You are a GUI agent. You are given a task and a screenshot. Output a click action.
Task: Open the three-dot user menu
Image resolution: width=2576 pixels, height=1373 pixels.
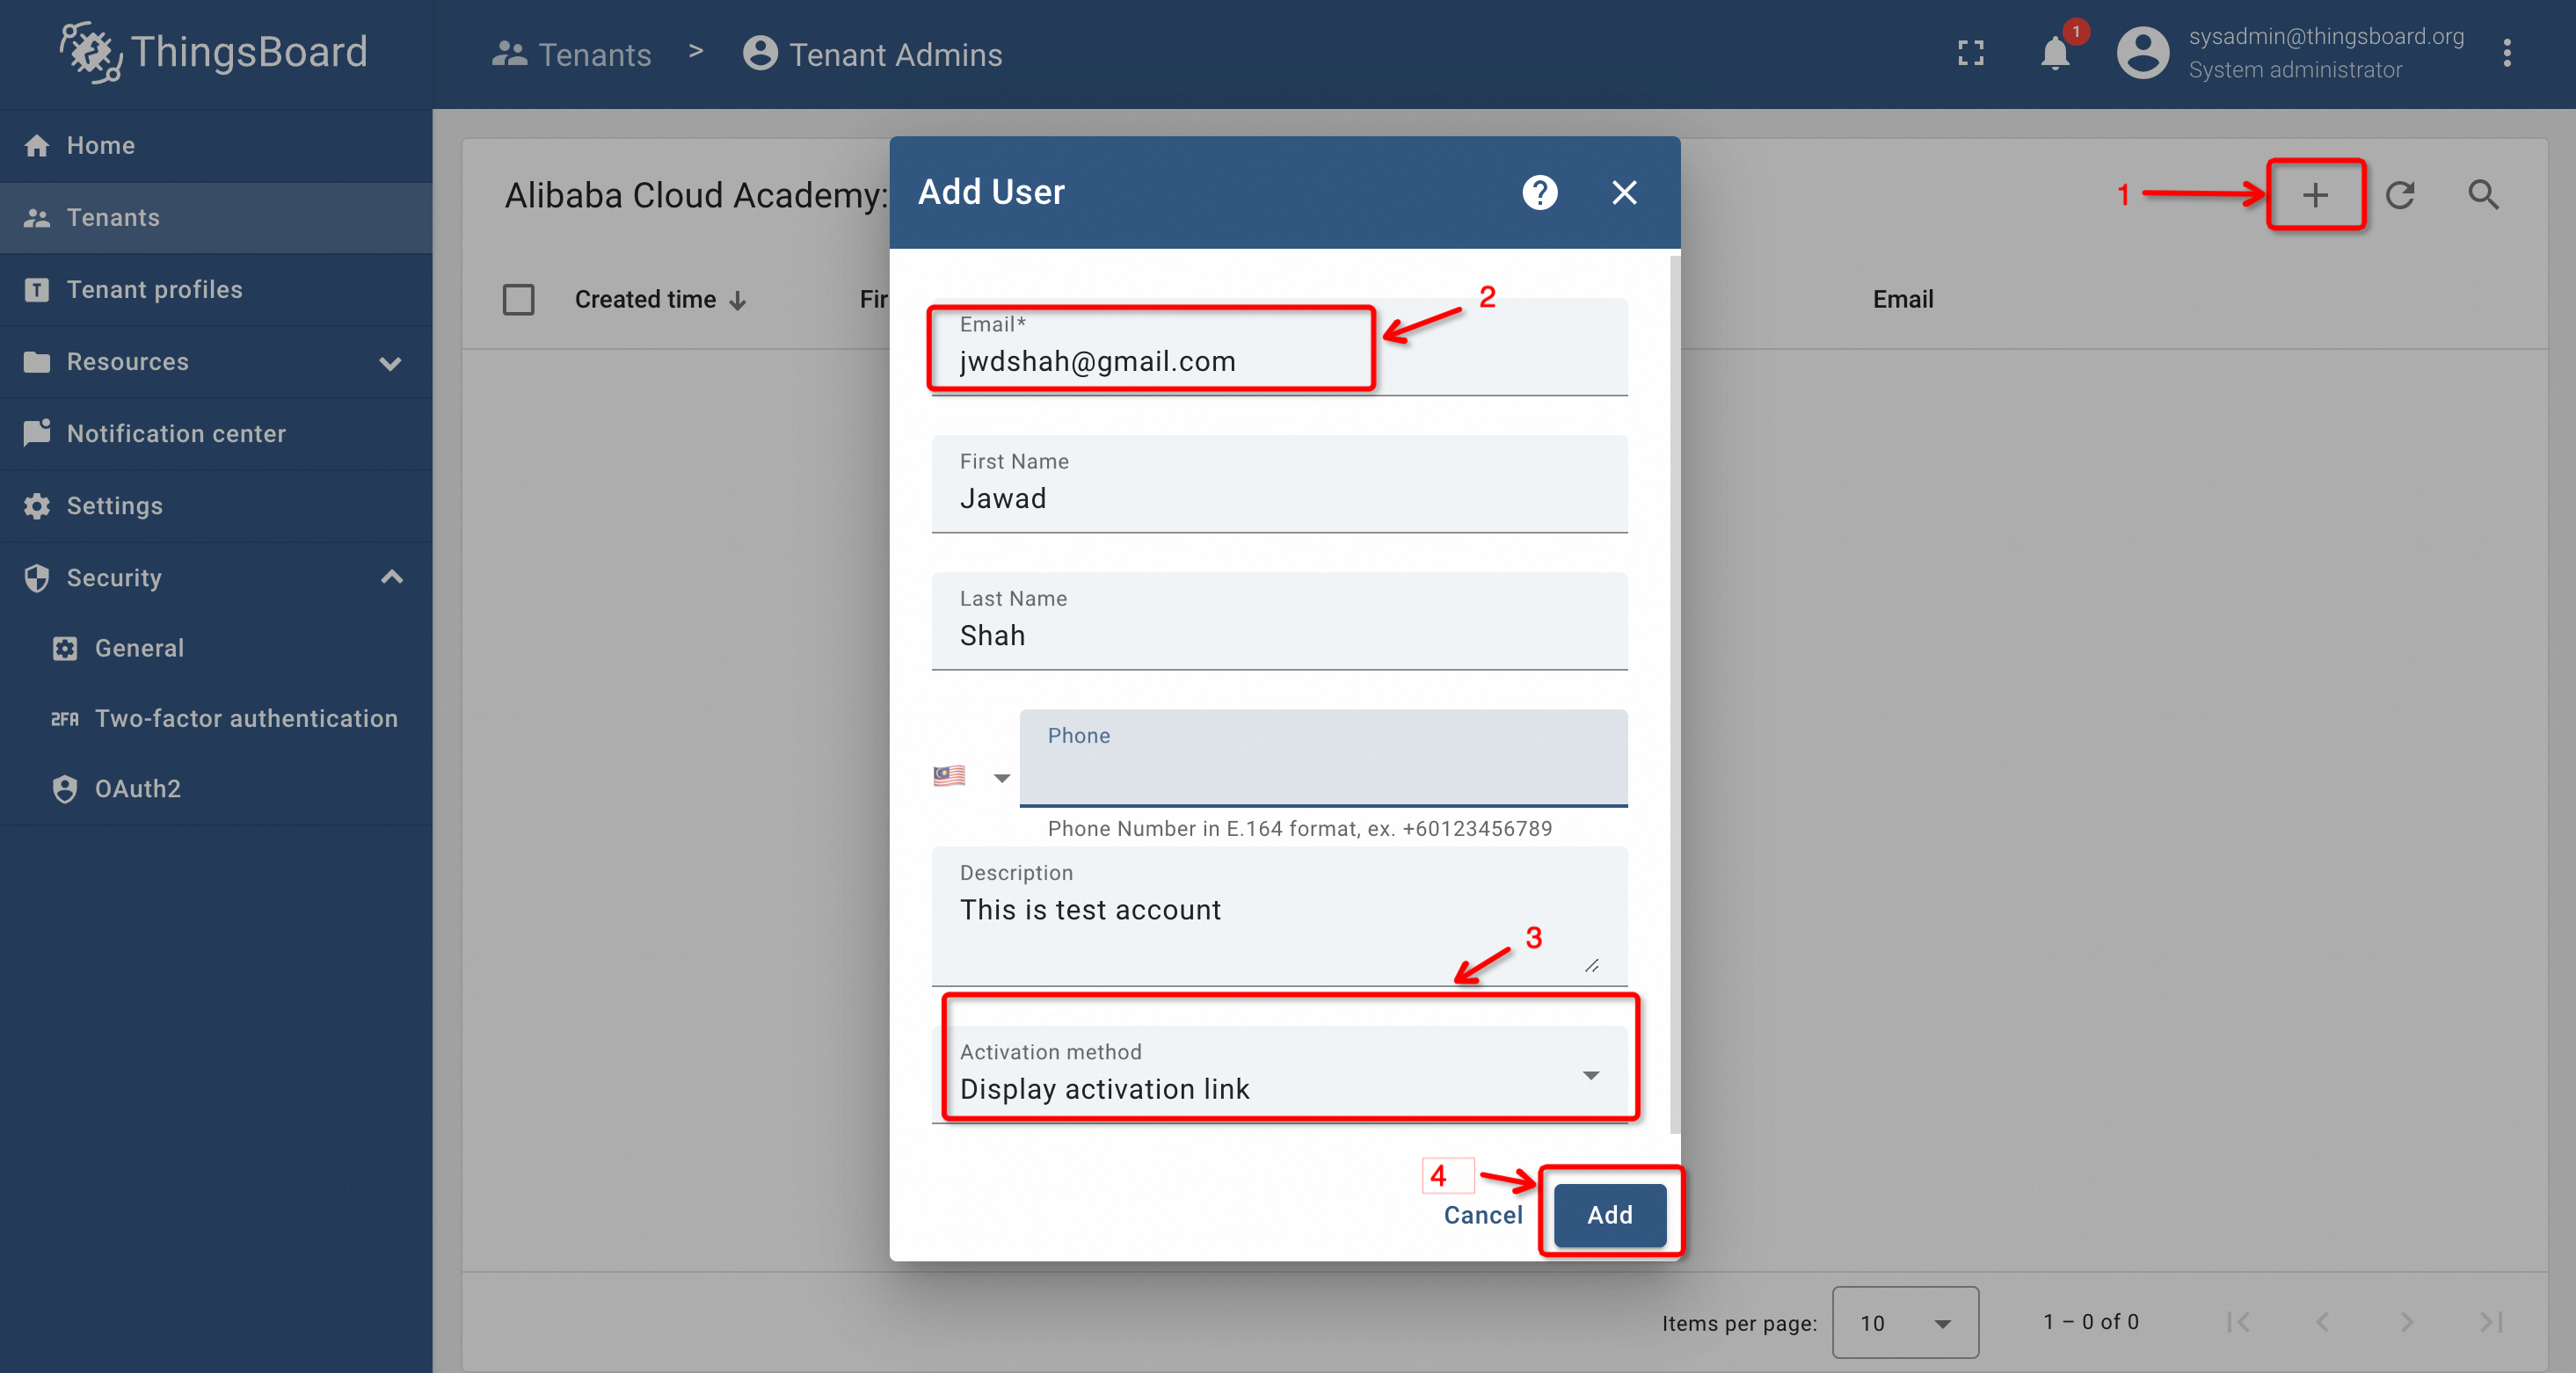[x=2506, y=53]
